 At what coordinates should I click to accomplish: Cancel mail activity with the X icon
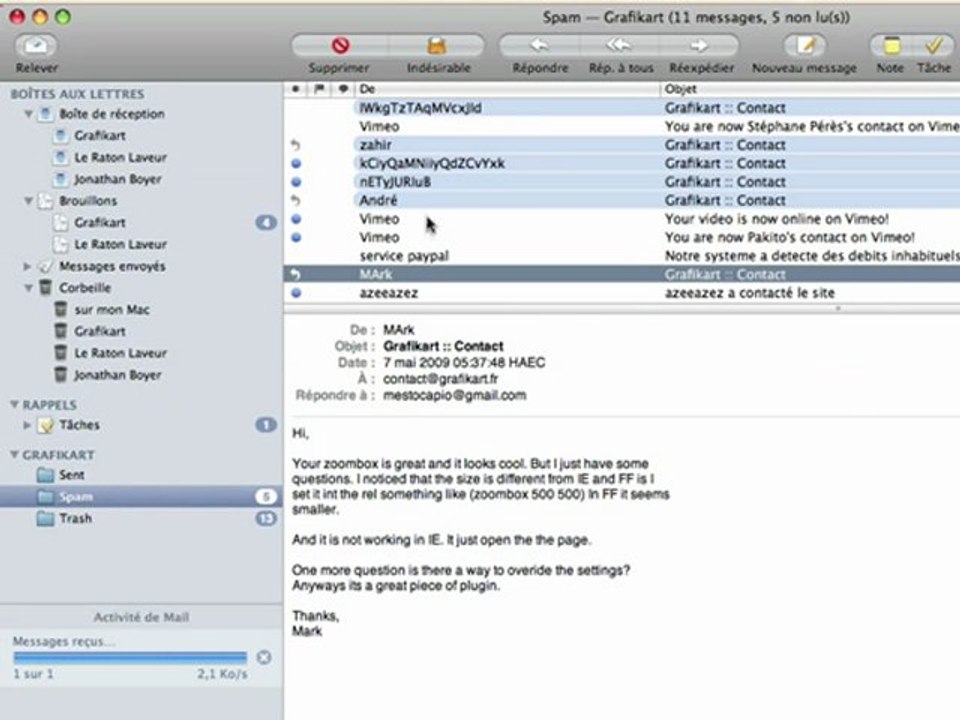(264, 658)
